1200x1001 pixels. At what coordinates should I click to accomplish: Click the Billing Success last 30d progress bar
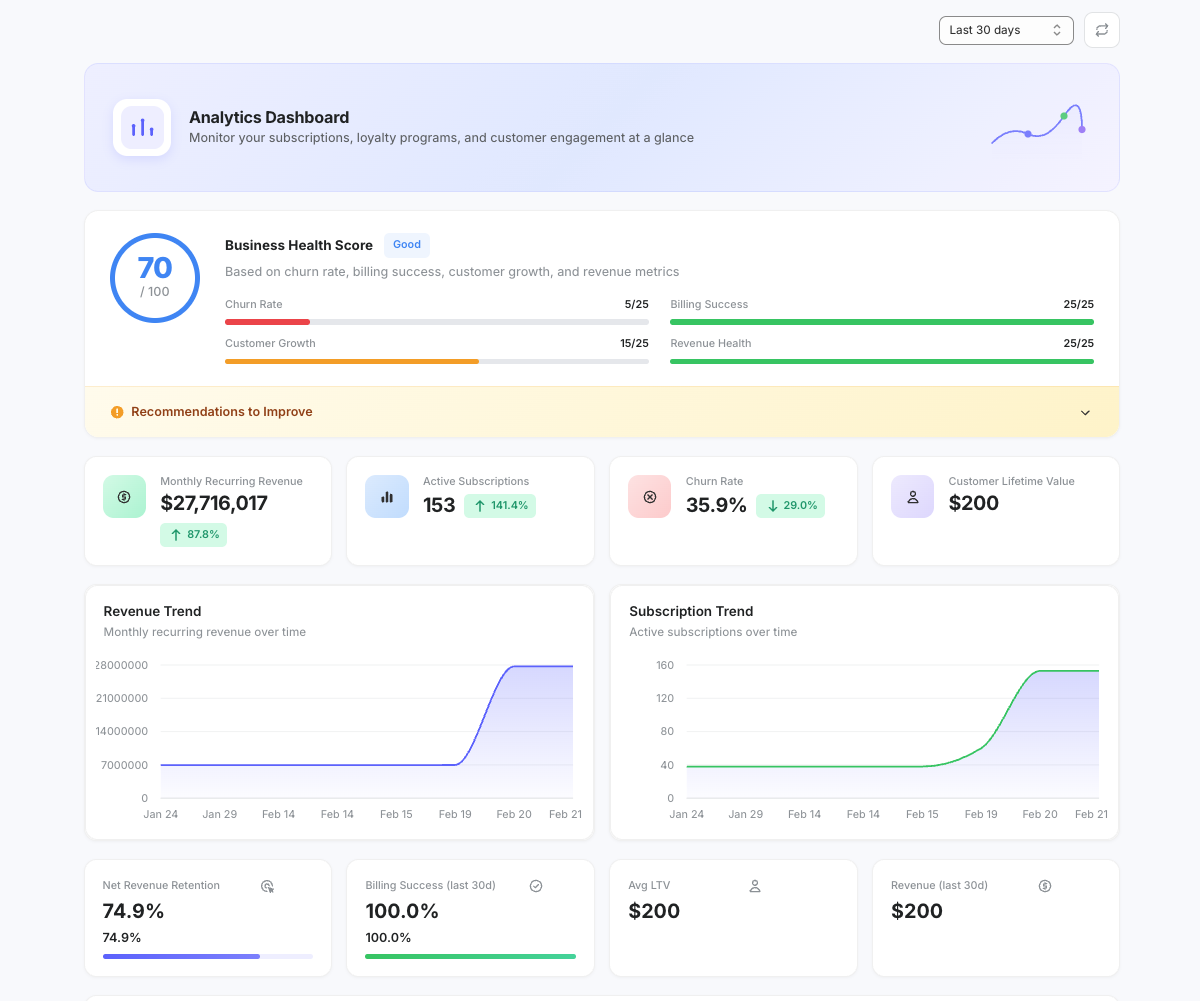click(471, 957)
